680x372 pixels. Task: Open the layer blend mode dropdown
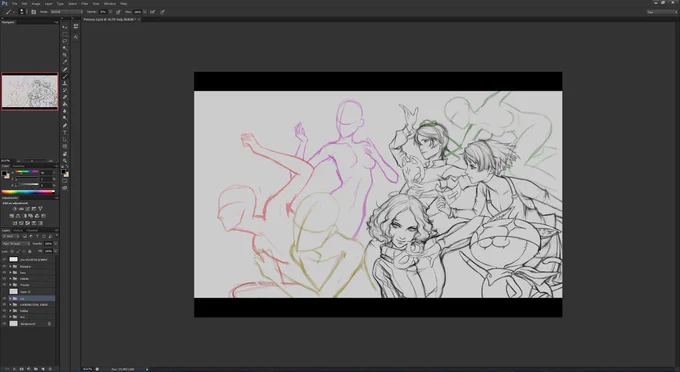16,243
